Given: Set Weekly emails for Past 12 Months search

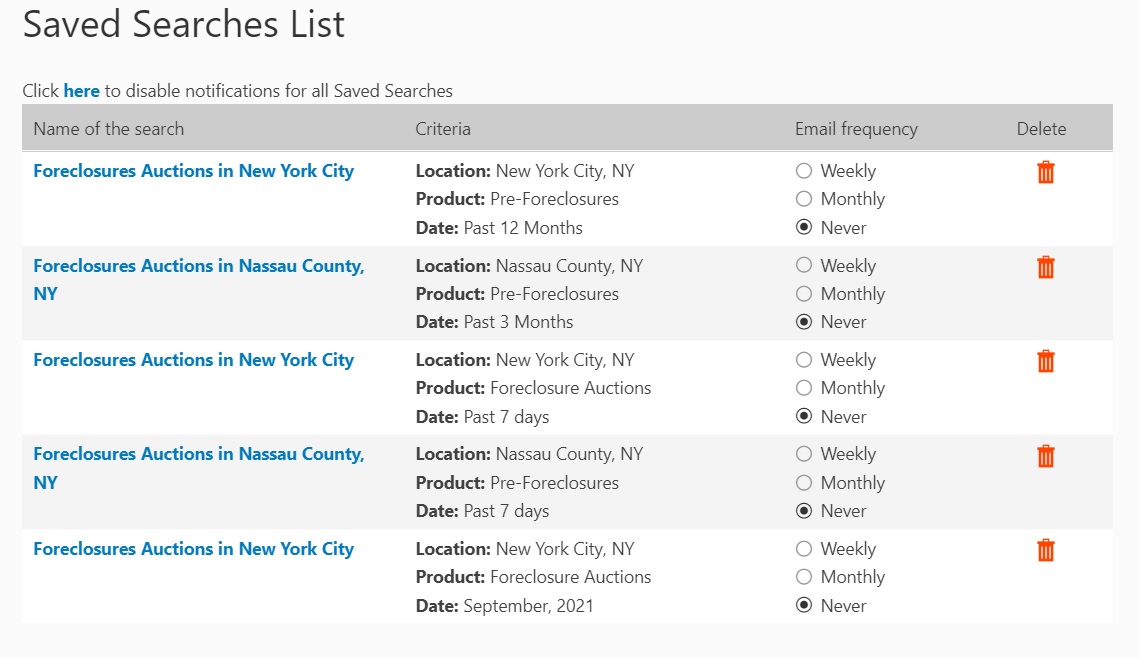Looking at the screenshot, I should [x=804, y=171].
